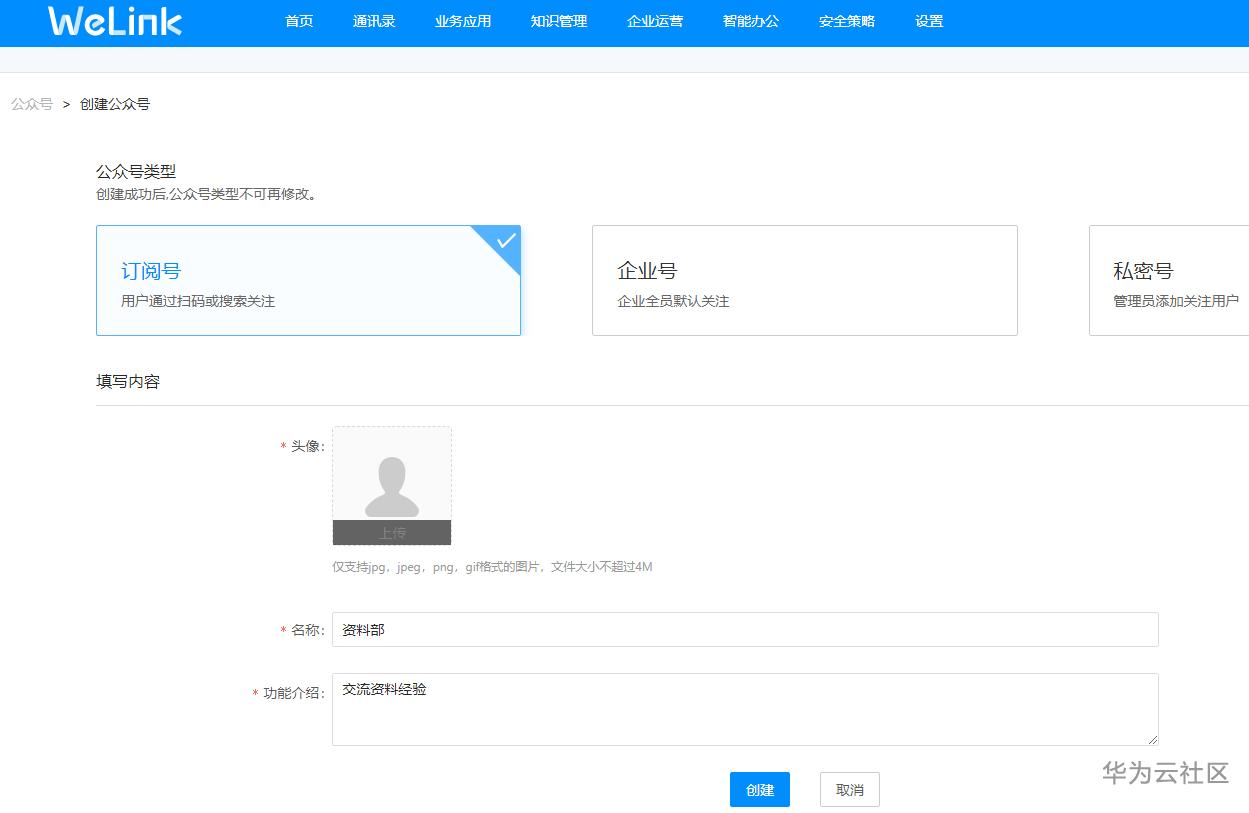Open 知识管理 in the top bar
This screenshot has width=1249, height=813.
(559, 21)
